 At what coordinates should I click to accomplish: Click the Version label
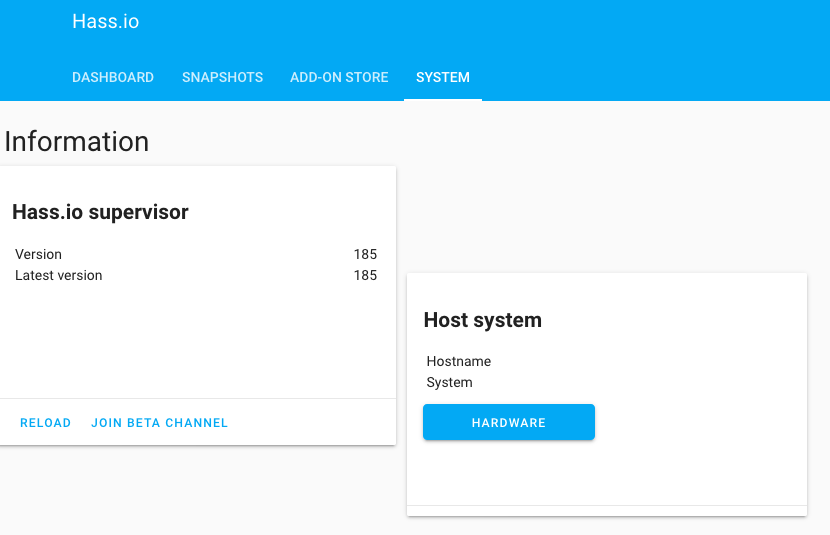[39, 255]
